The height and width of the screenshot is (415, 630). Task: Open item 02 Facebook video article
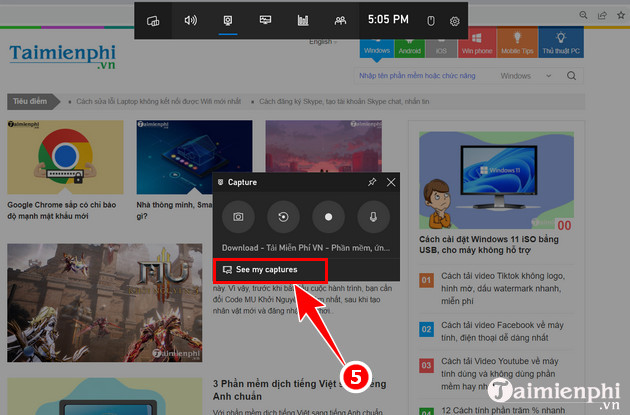pos(502,331)
